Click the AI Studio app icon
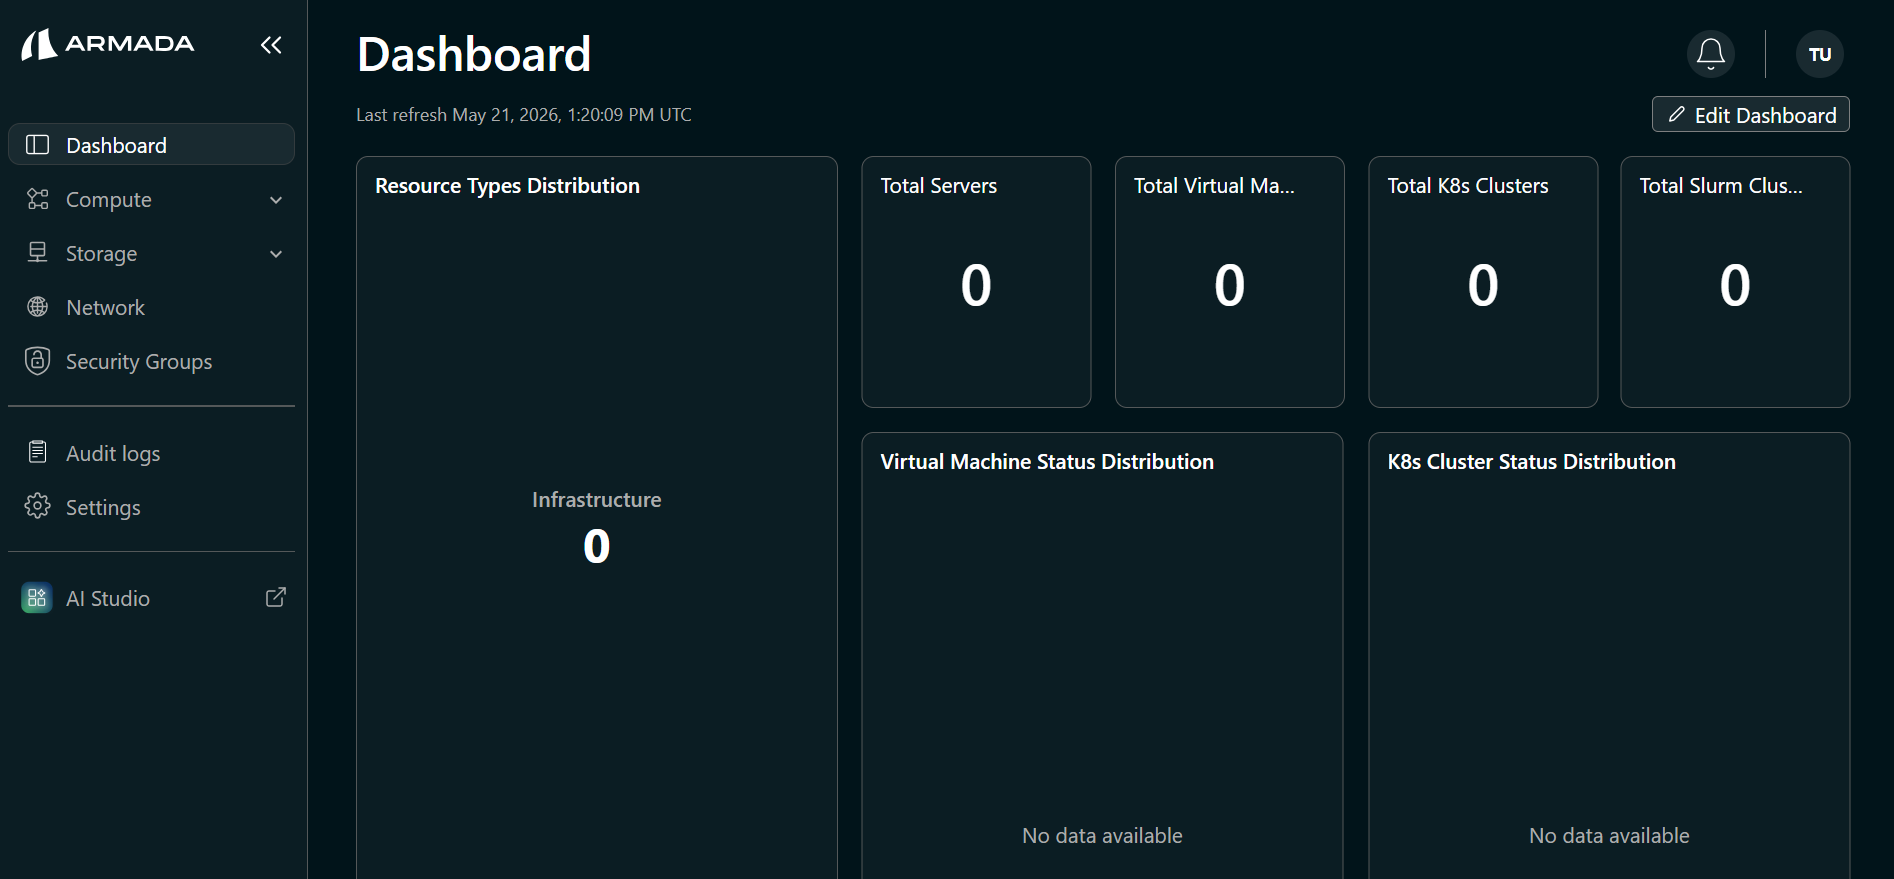The height and width of the screenshot is (879, 1894). coord(37,598)
